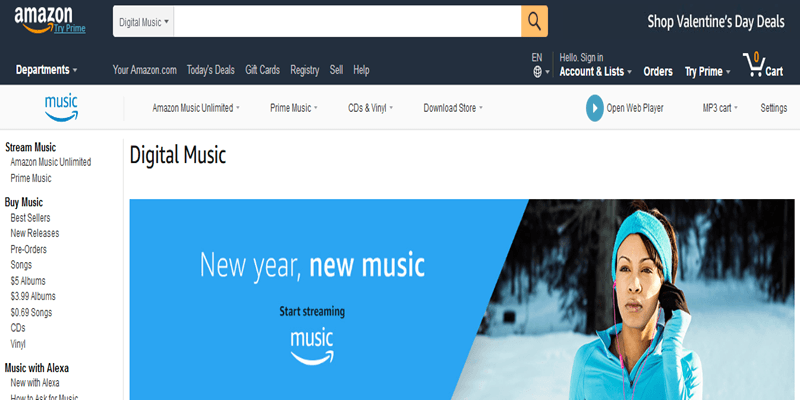
Task: Open Best Sellers in the sidebar
Action: point(31,218)
